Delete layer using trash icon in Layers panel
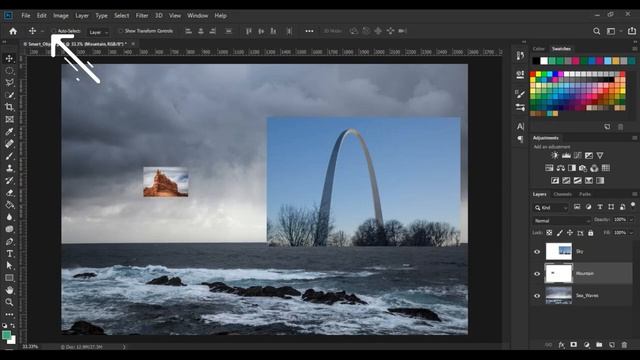The image size is (640, 360). point(624,345)
